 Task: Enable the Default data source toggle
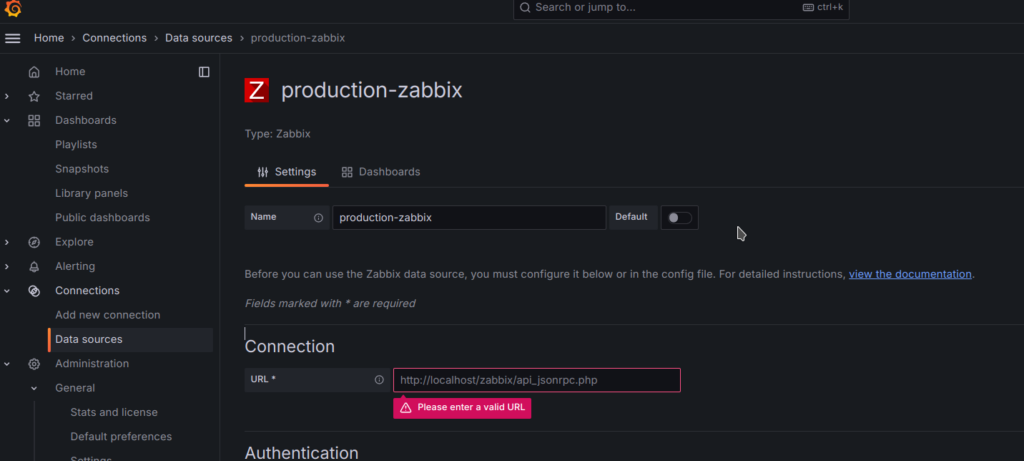point(679,217)
